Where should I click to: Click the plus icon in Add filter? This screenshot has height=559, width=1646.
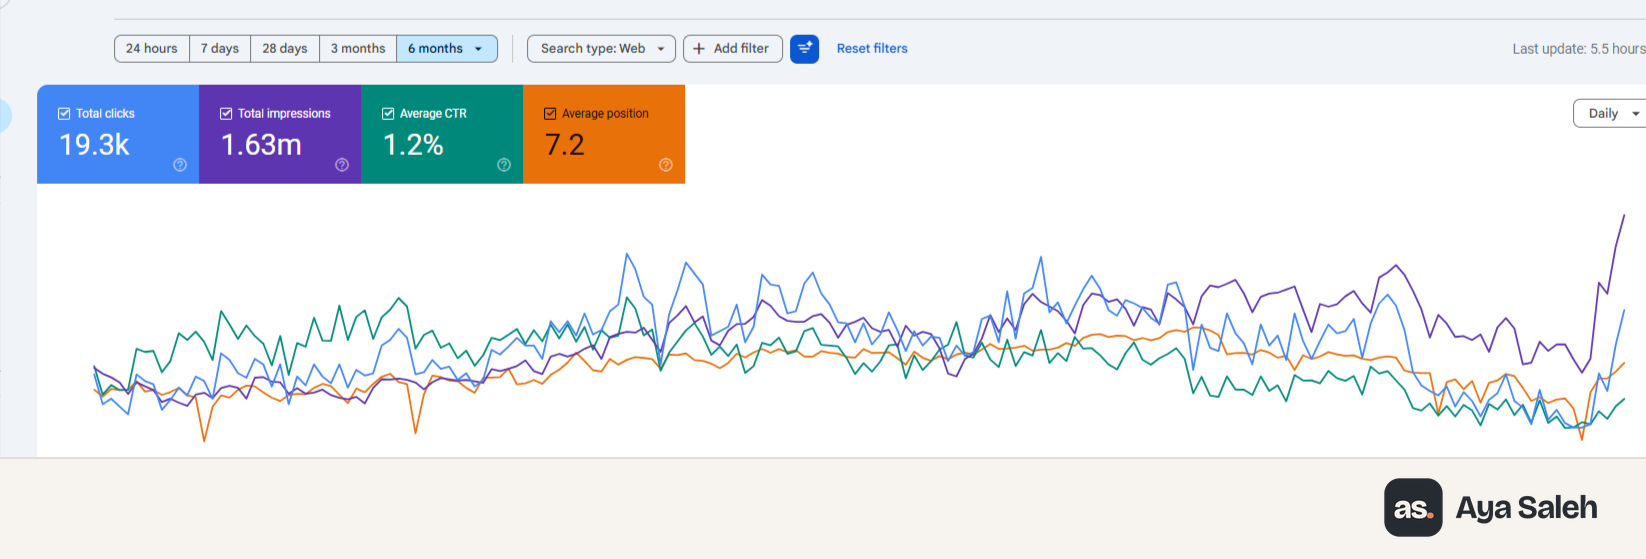(699, 48)
